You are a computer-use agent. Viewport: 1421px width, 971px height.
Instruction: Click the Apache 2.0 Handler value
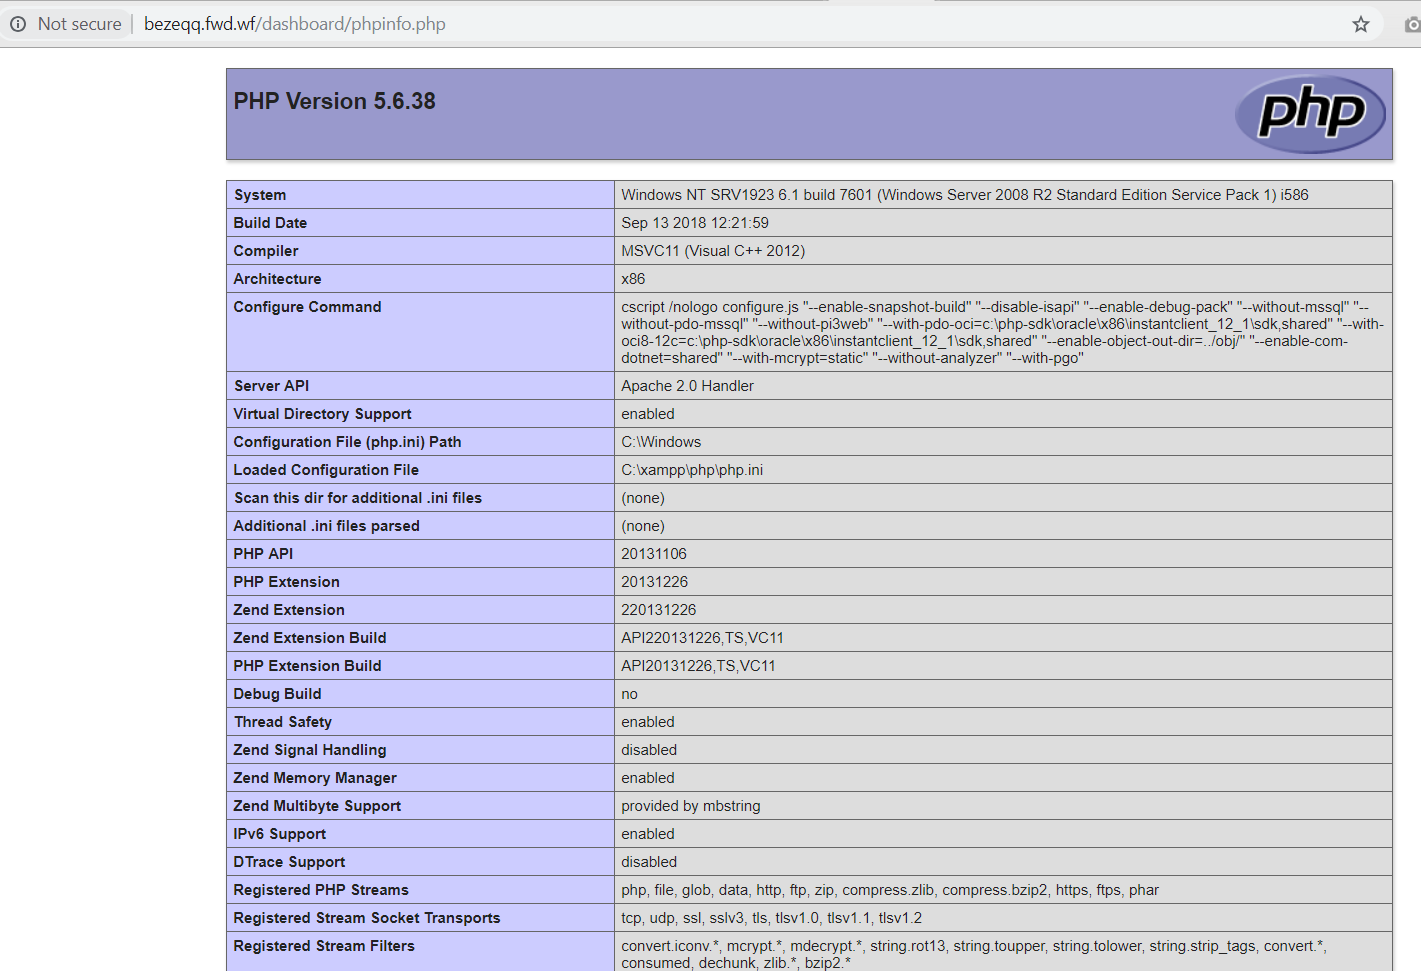[687, 386]
